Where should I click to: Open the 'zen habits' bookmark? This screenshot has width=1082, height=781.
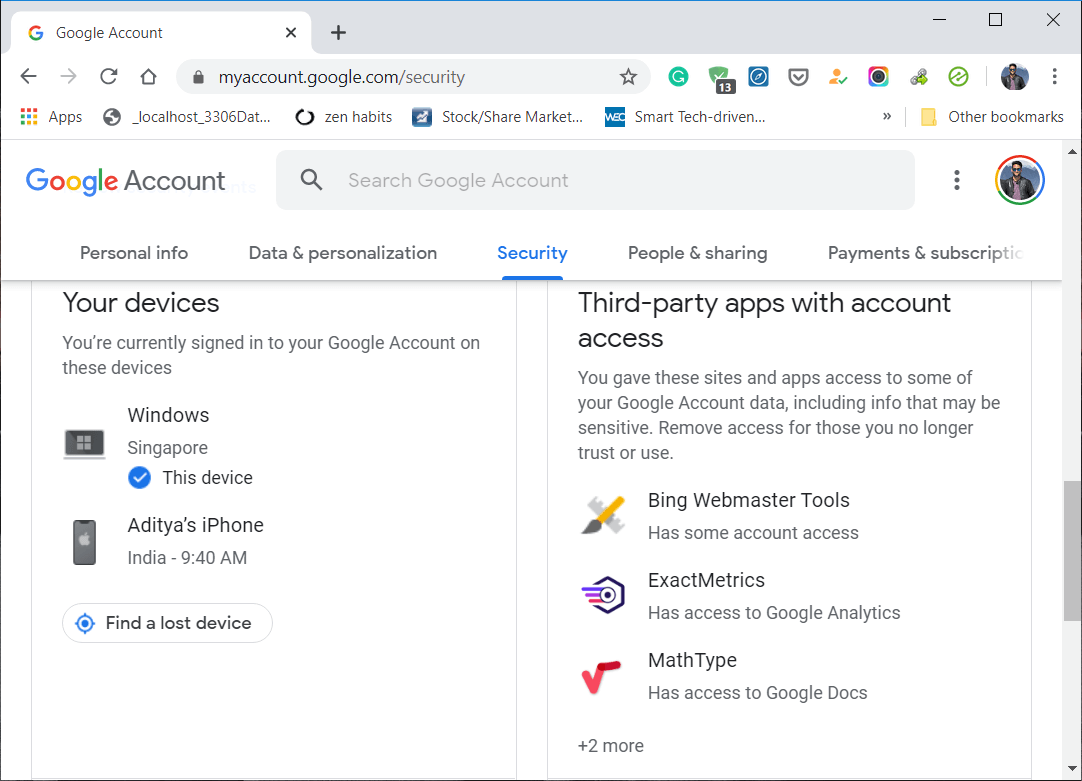pos(343,116)
